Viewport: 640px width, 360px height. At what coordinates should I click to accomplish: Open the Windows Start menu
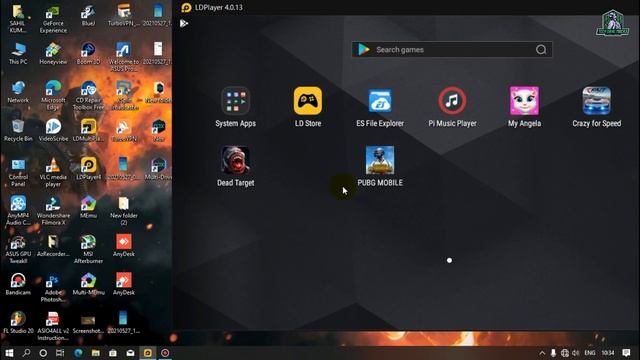[9, 353]
